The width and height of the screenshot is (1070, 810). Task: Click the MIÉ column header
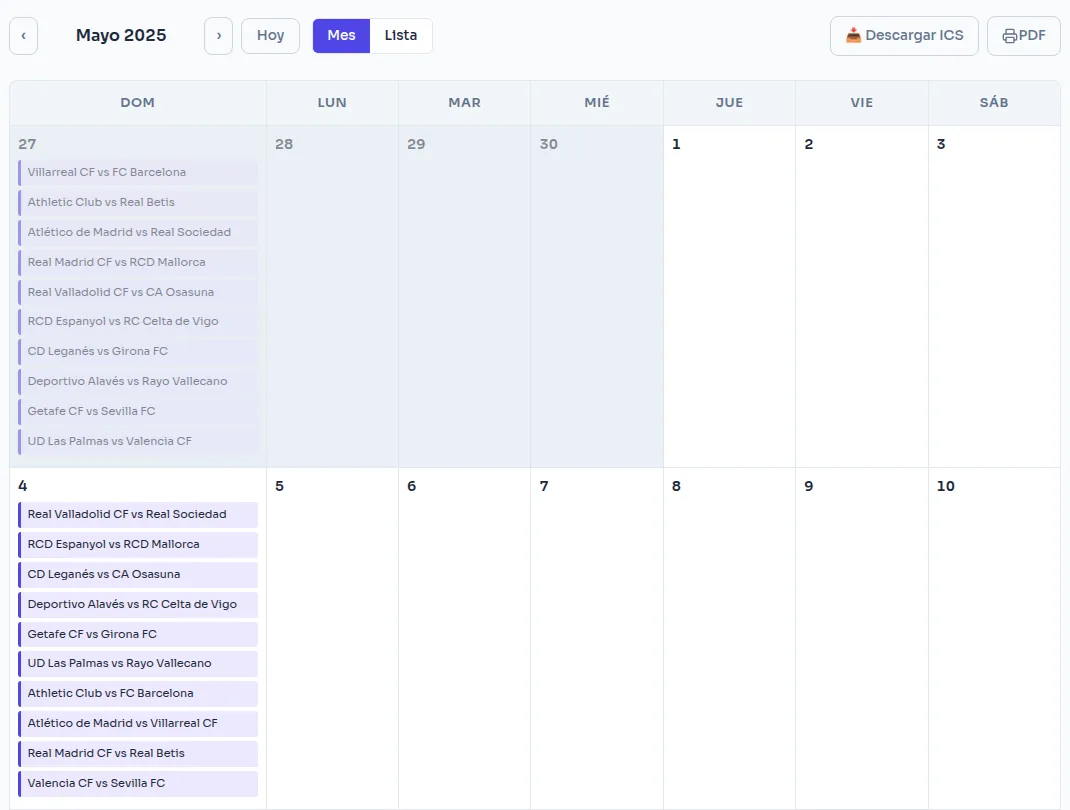(x=597, y=102)
